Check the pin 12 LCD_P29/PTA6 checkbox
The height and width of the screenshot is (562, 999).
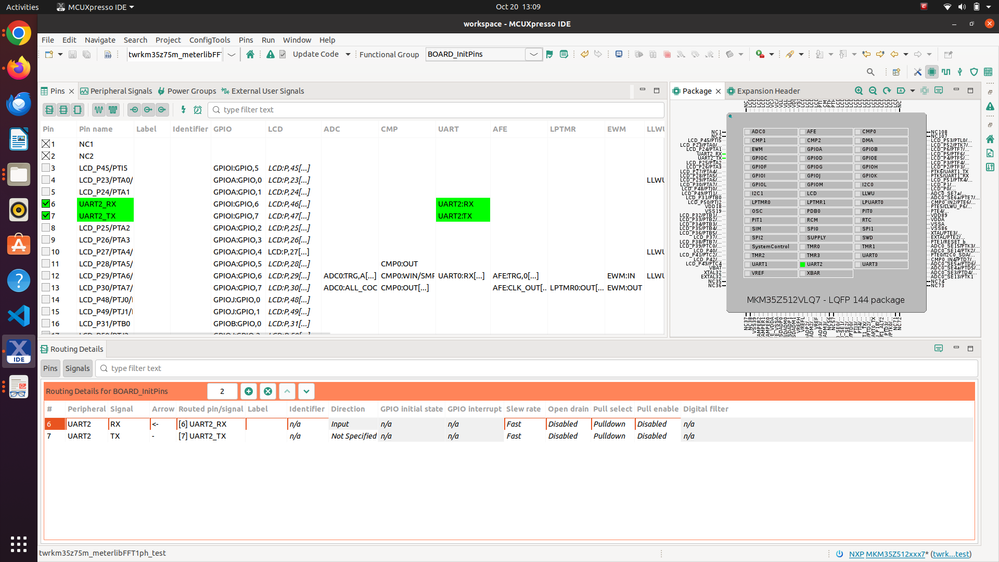(46, 276)
